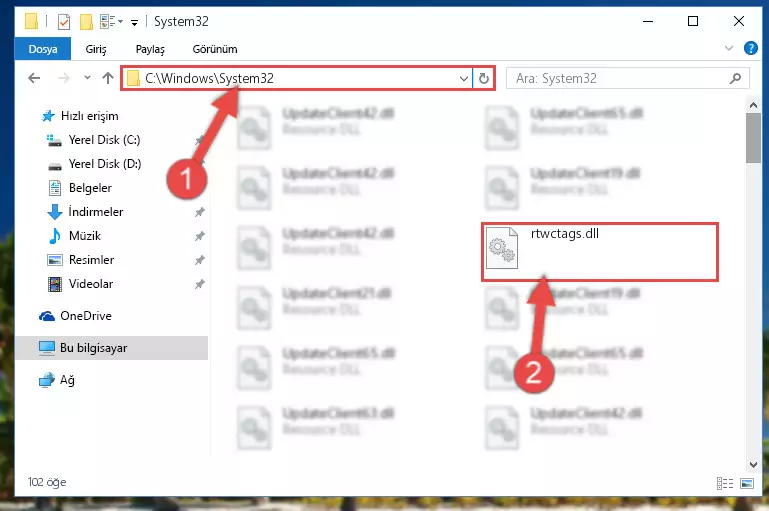
Task: Open Yerel Disk (C:) in sidebar
Action: (x=104, y=140)
